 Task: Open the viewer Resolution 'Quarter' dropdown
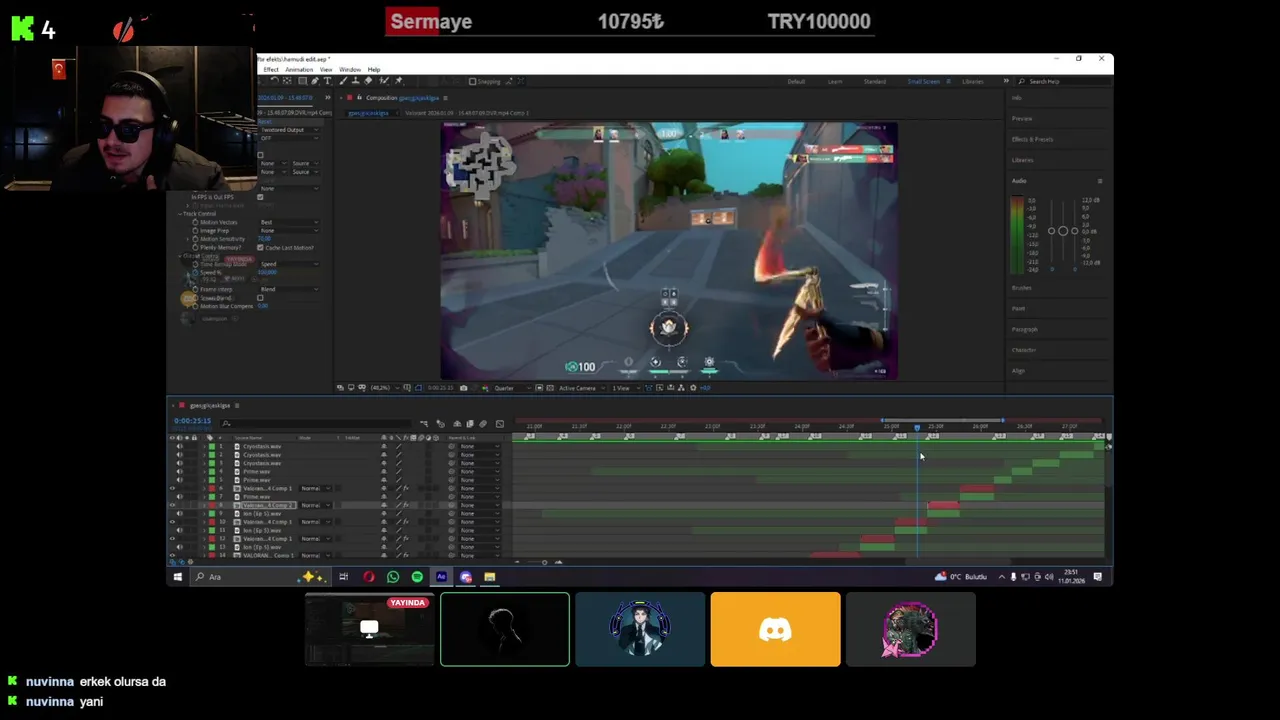pos(513,388)
